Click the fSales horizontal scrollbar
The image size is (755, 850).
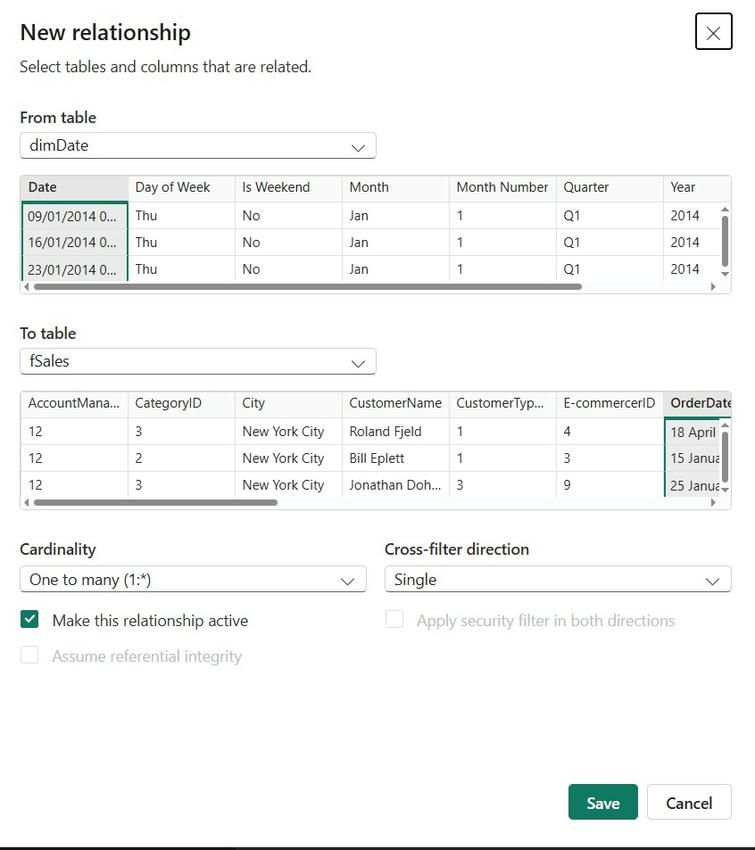click(155, 503)
